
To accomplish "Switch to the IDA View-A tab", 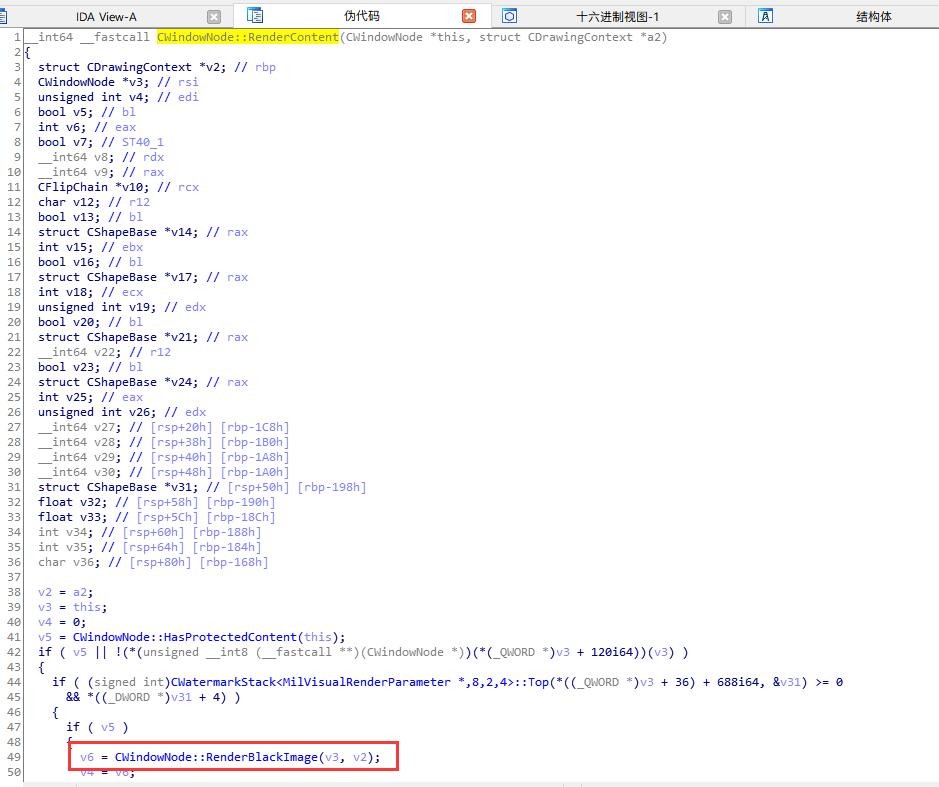I will (106, 17).
